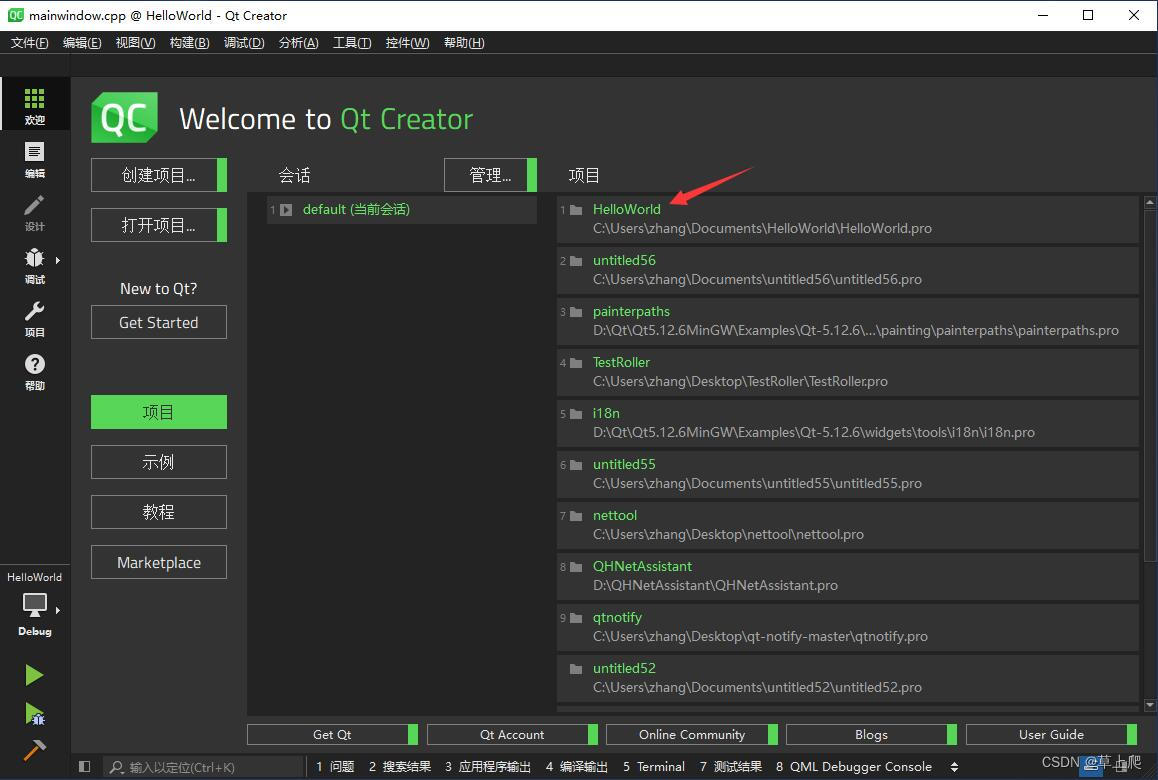Image resolution: width=1158 pixels, height=780 pixels.
Task: Open the 工具(T) menu
Action: click(352, 43)
